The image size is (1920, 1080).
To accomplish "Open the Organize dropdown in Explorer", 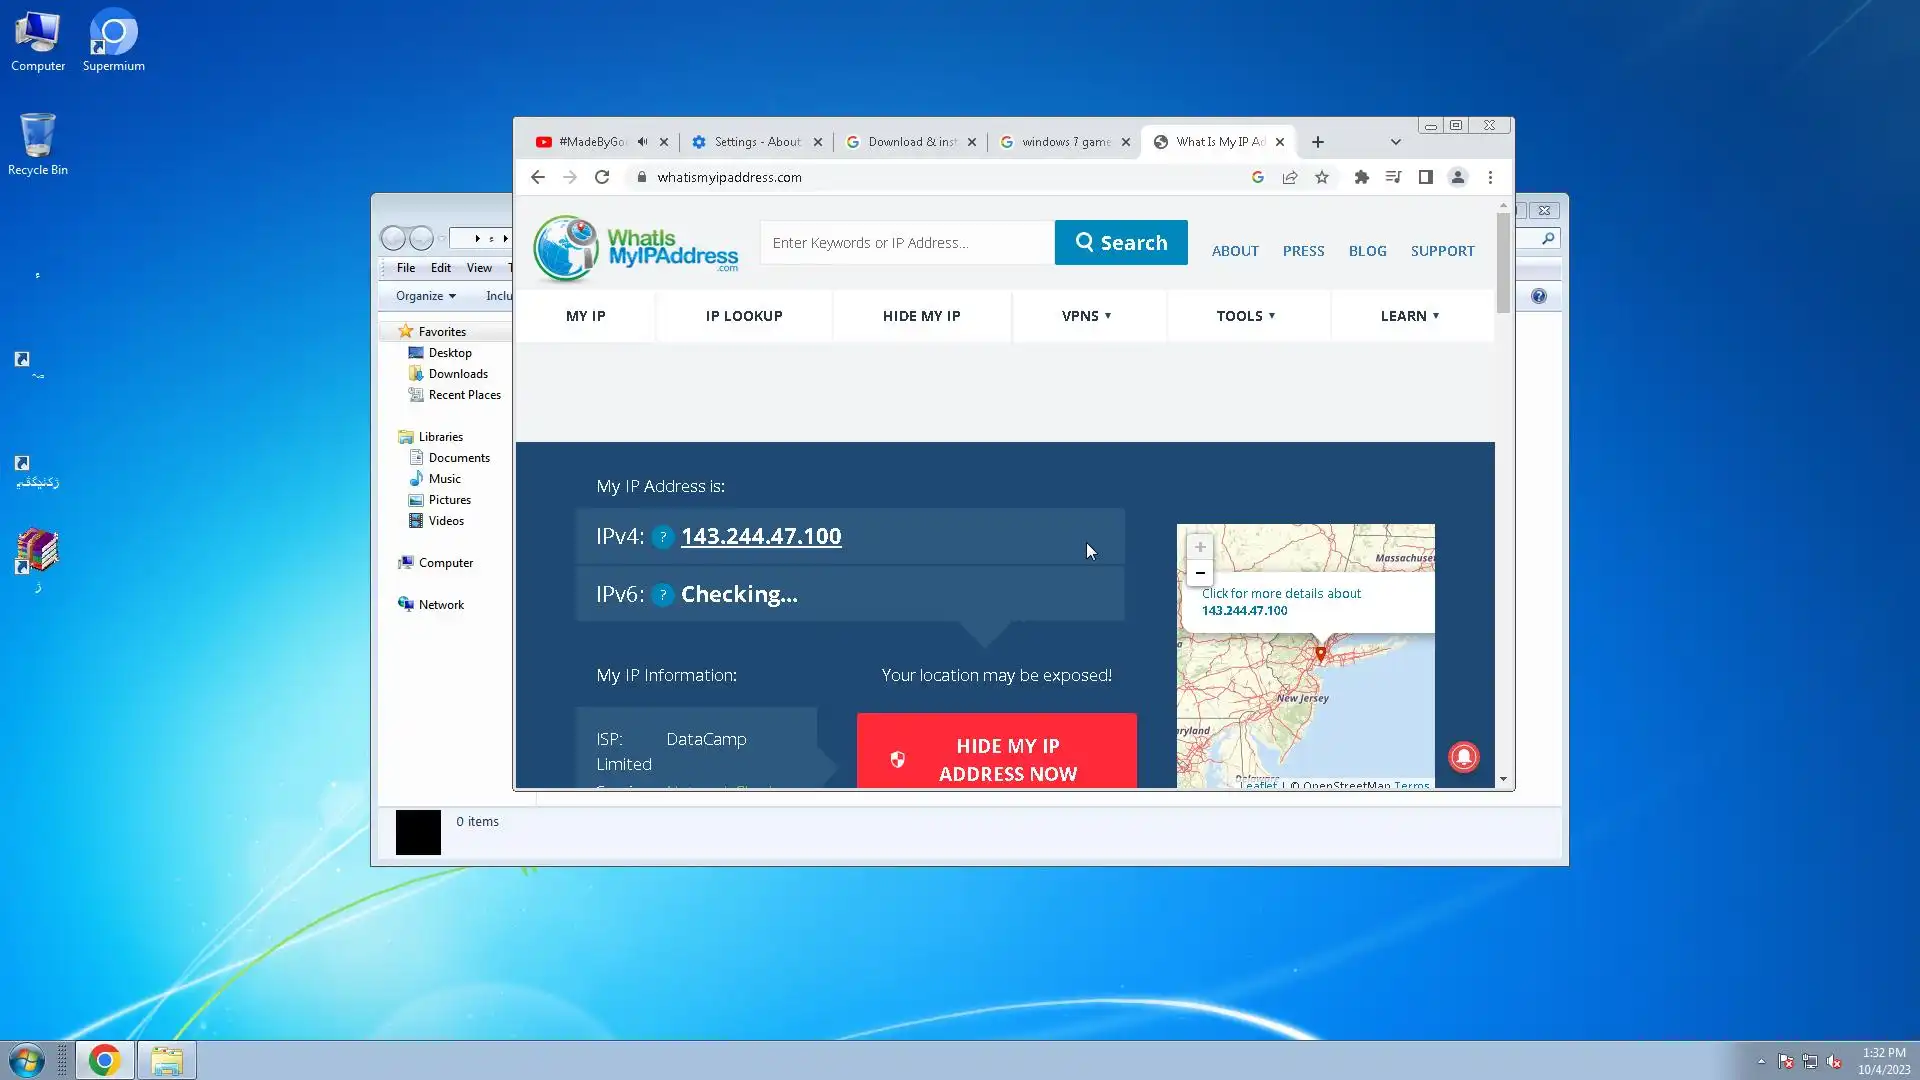I will point(425,296).
